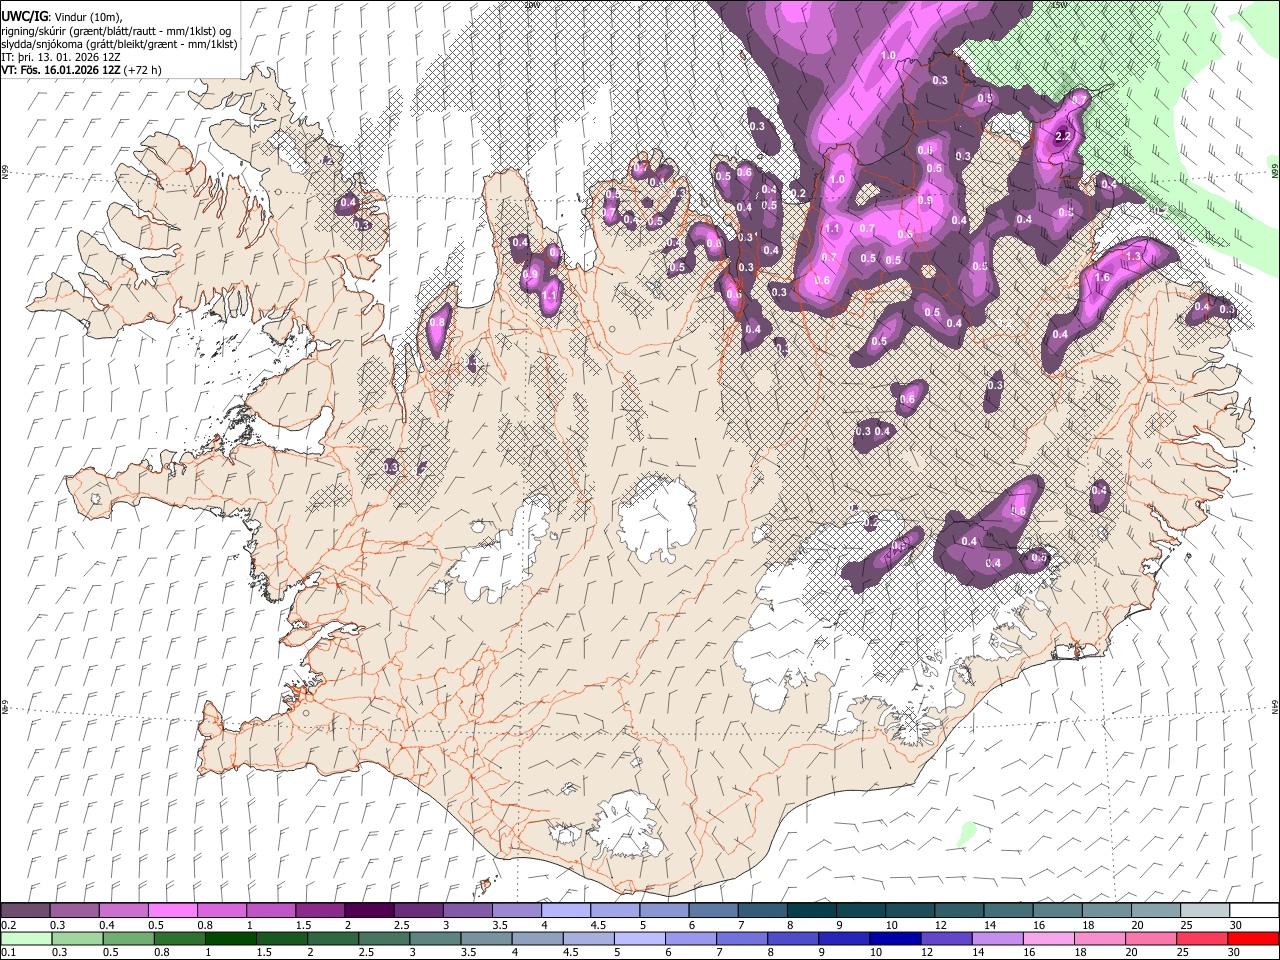The height and width of the screenshot is (960, 1280).
Task: Click the light grey swatch starting at 25, upper row
Action: click(1205, 910)
